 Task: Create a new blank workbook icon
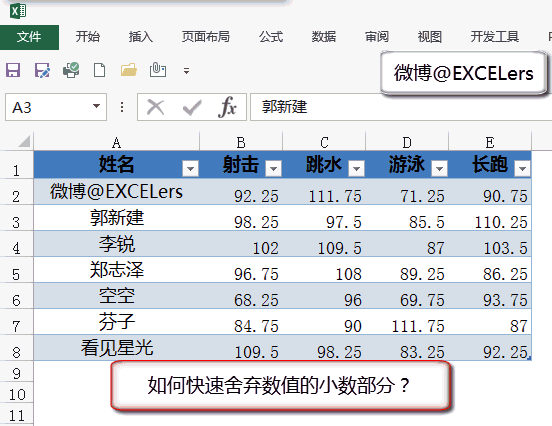[99, 70]
